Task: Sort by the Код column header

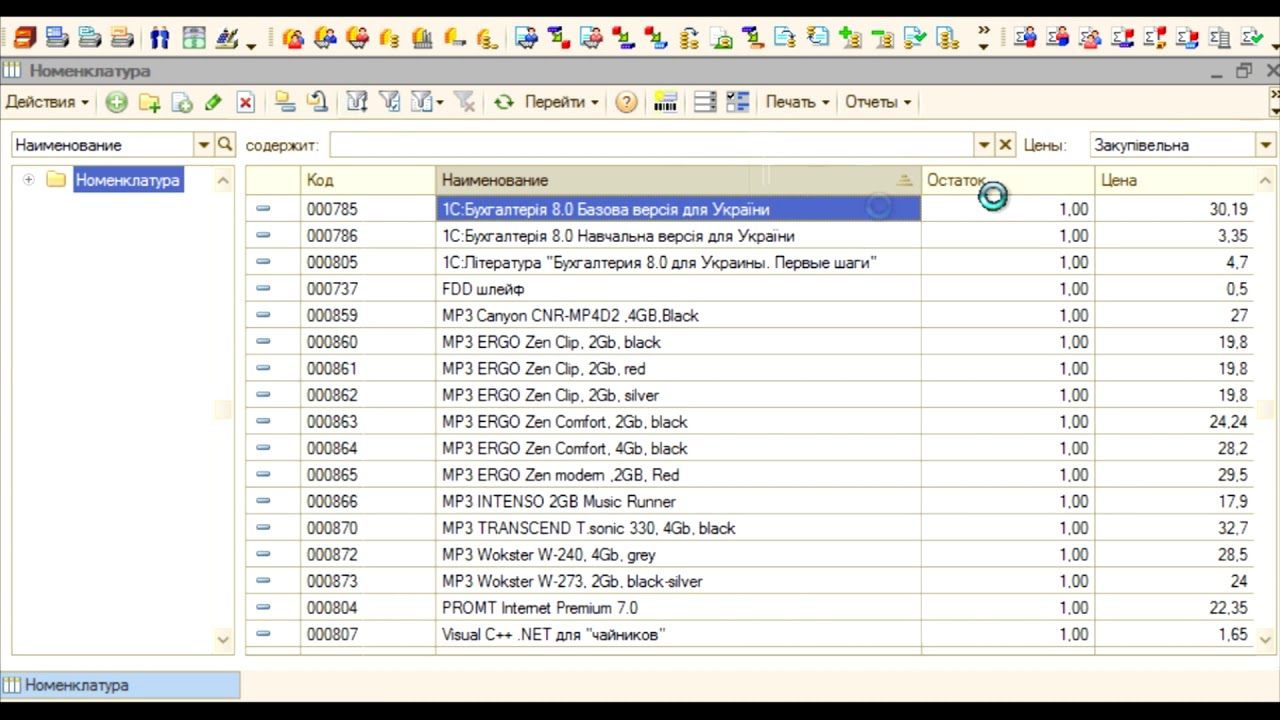Action: (x=368, y=180)
